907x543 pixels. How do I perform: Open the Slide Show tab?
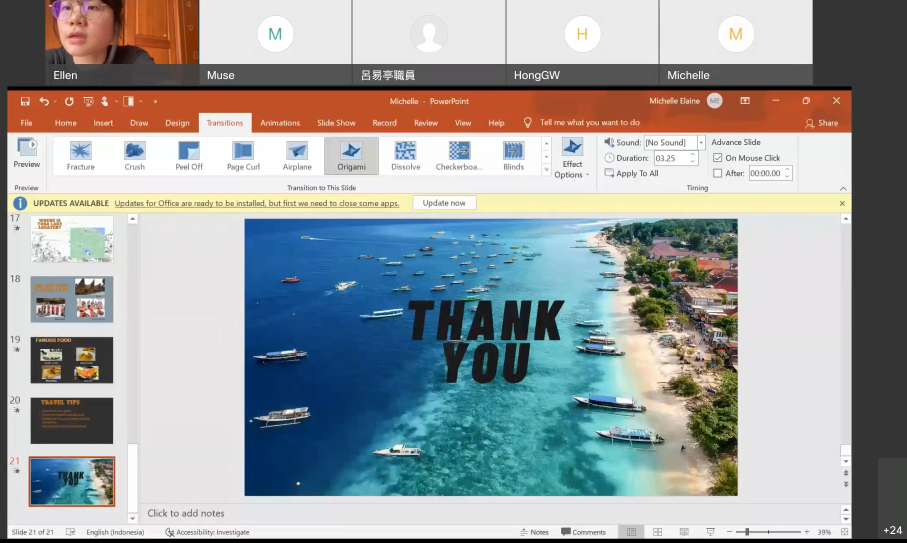coord(336,123)
